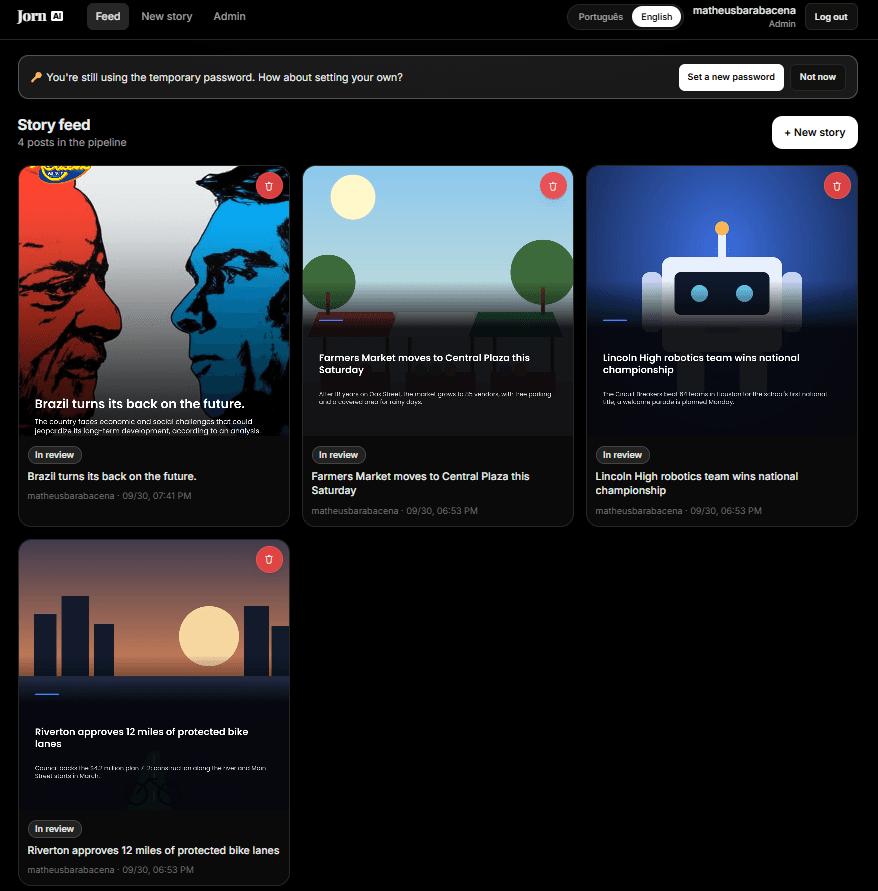Delete the Riverton bike lanes story
This screenshot has width=878, height=891.
coord(269,560)
